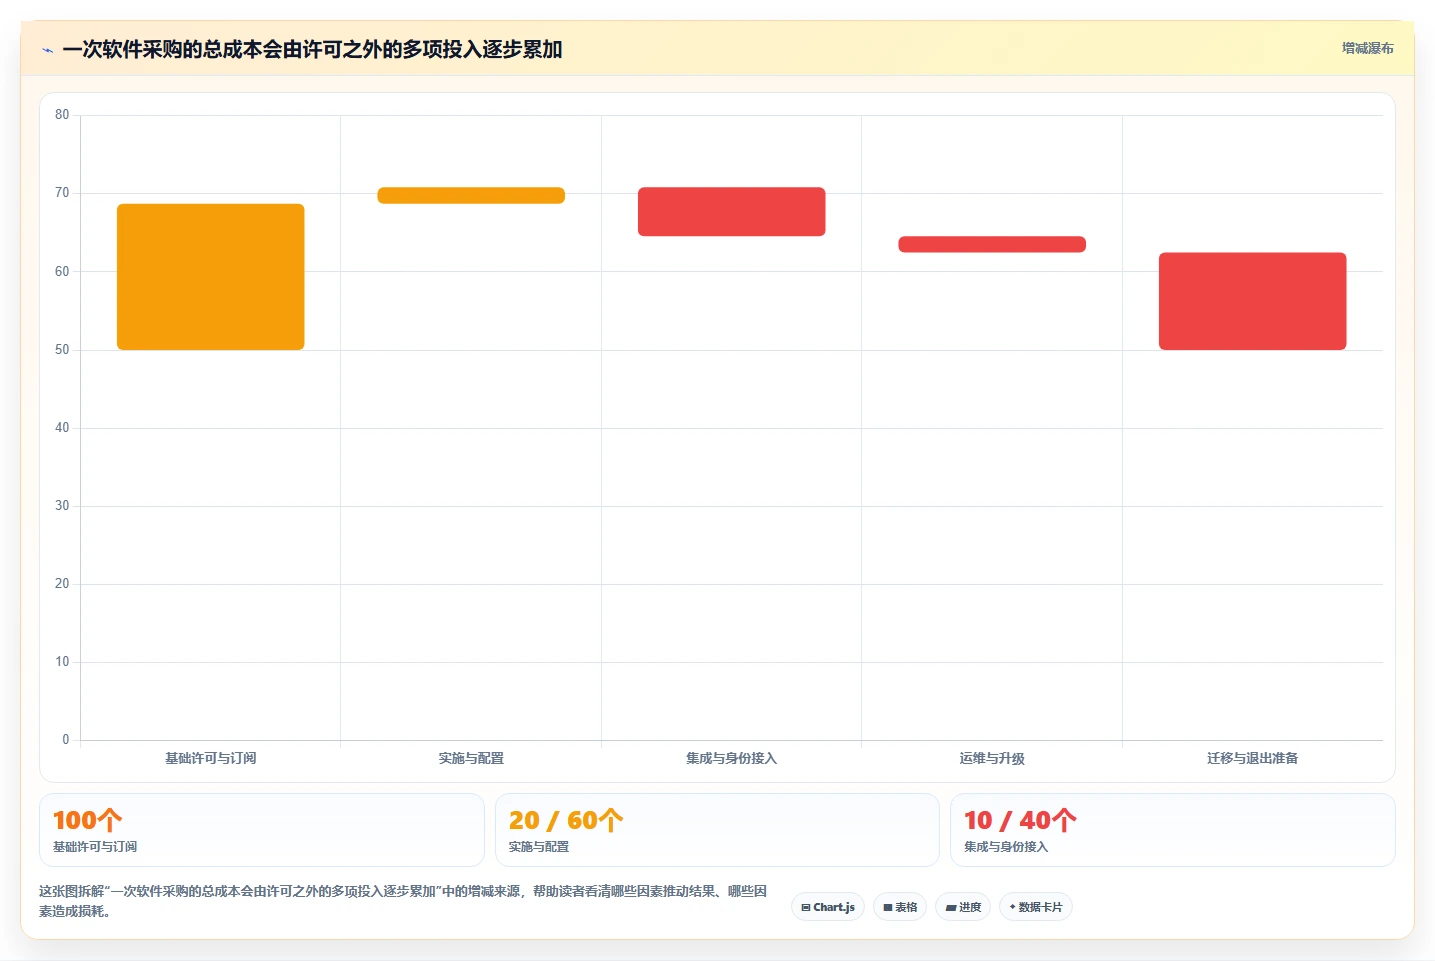
Task: Click the 增减瀑布 badge in the header
Action: click(1367, 48)
